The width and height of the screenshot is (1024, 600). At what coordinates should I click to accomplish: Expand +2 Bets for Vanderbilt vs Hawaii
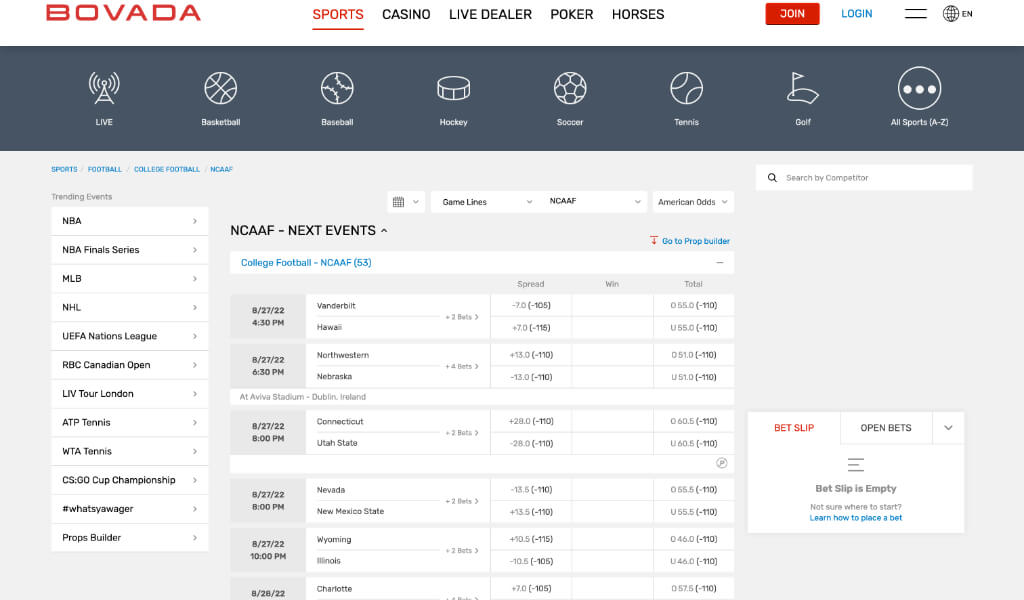(462, 317)
